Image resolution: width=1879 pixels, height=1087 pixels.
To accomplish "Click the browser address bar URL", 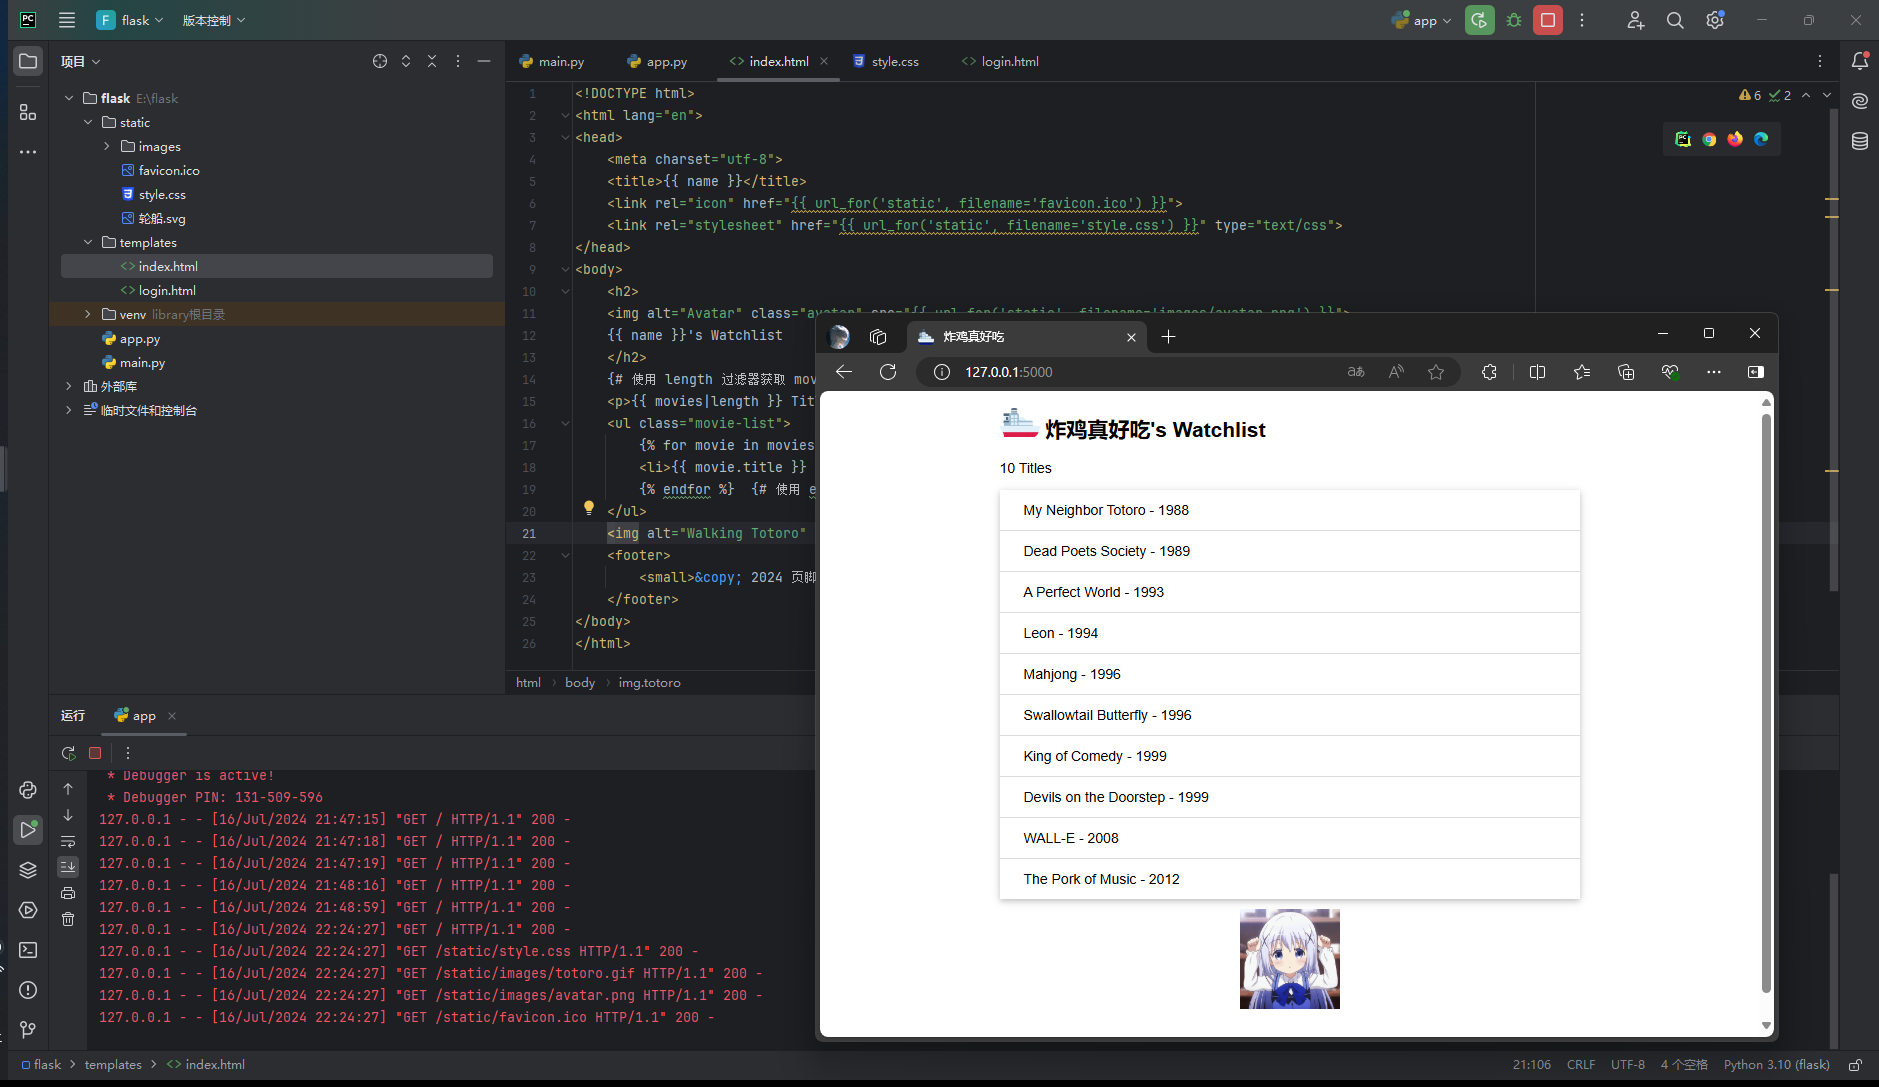I will pyautogui.click(x=1008, y=372).
